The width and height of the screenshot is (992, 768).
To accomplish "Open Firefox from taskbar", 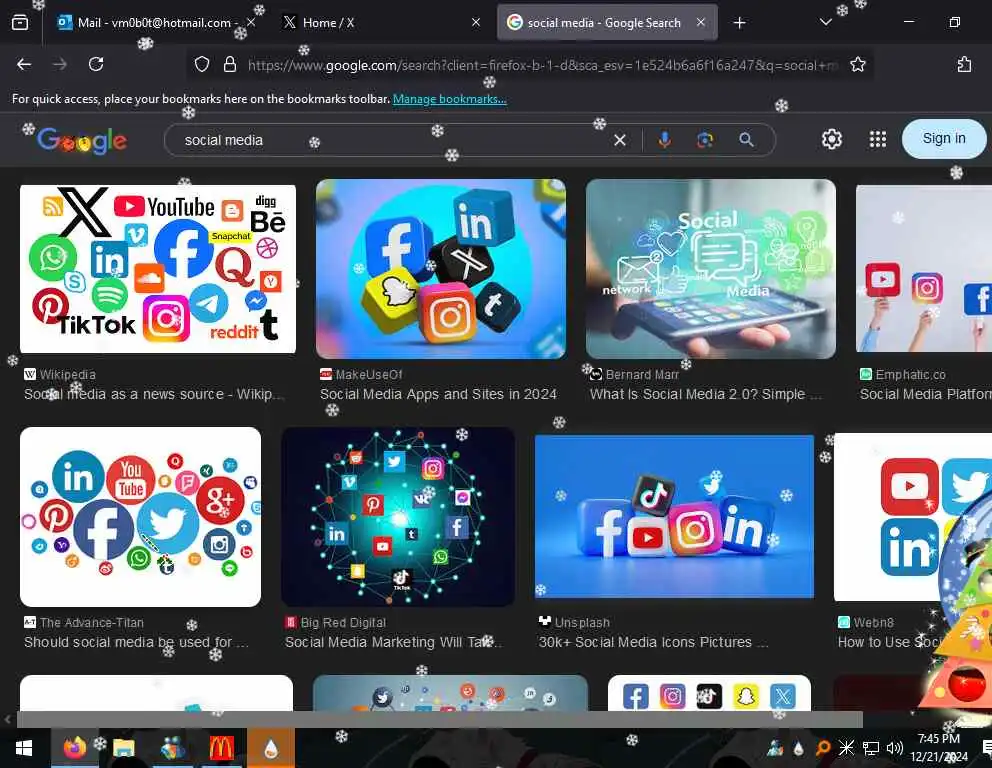I will (x=75, y=749).
